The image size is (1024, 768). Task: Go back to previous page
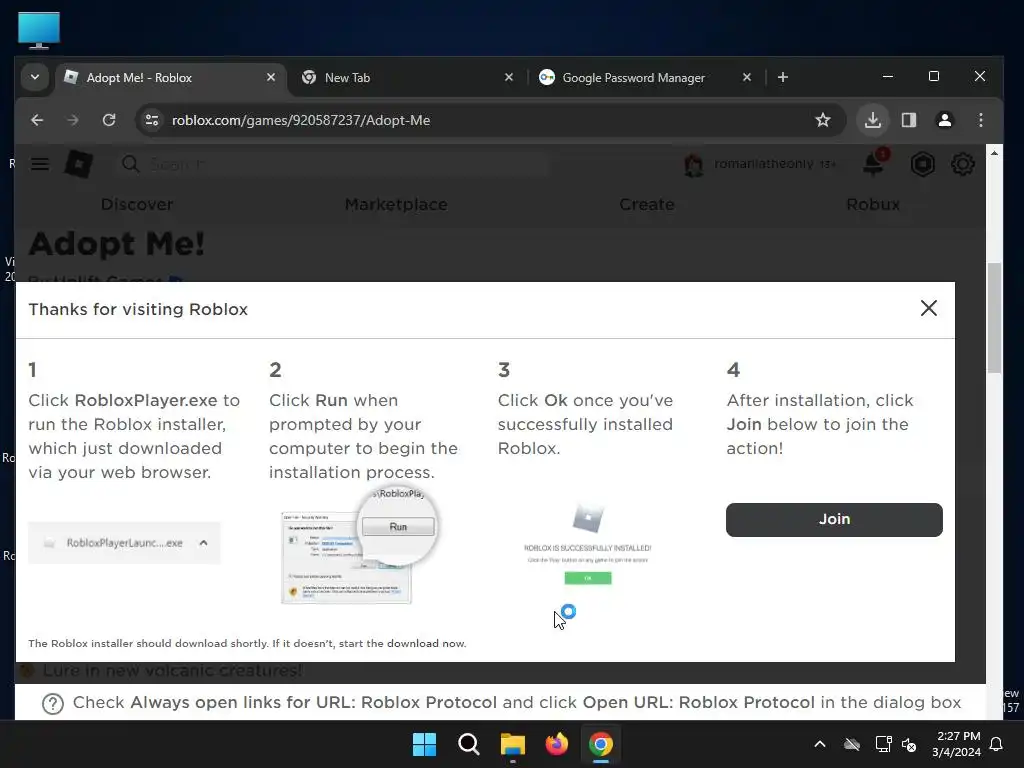point(37,120)
